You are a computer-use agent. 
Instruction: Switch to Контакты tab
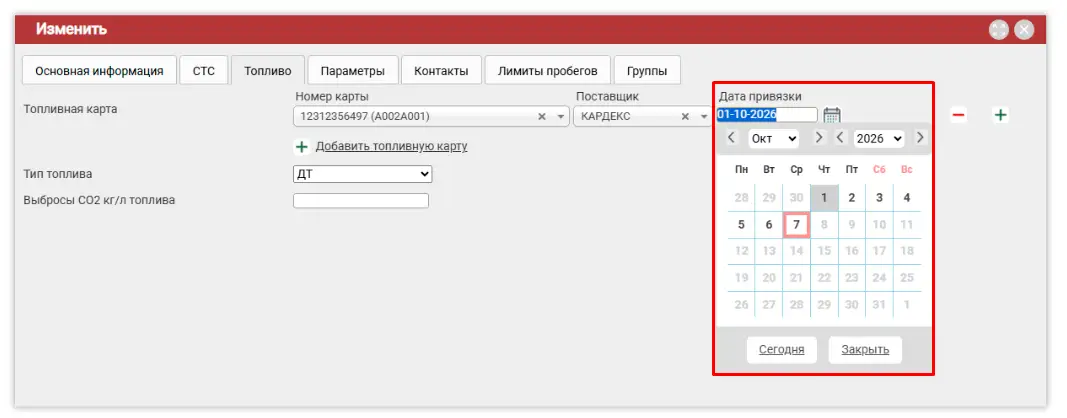441,71
